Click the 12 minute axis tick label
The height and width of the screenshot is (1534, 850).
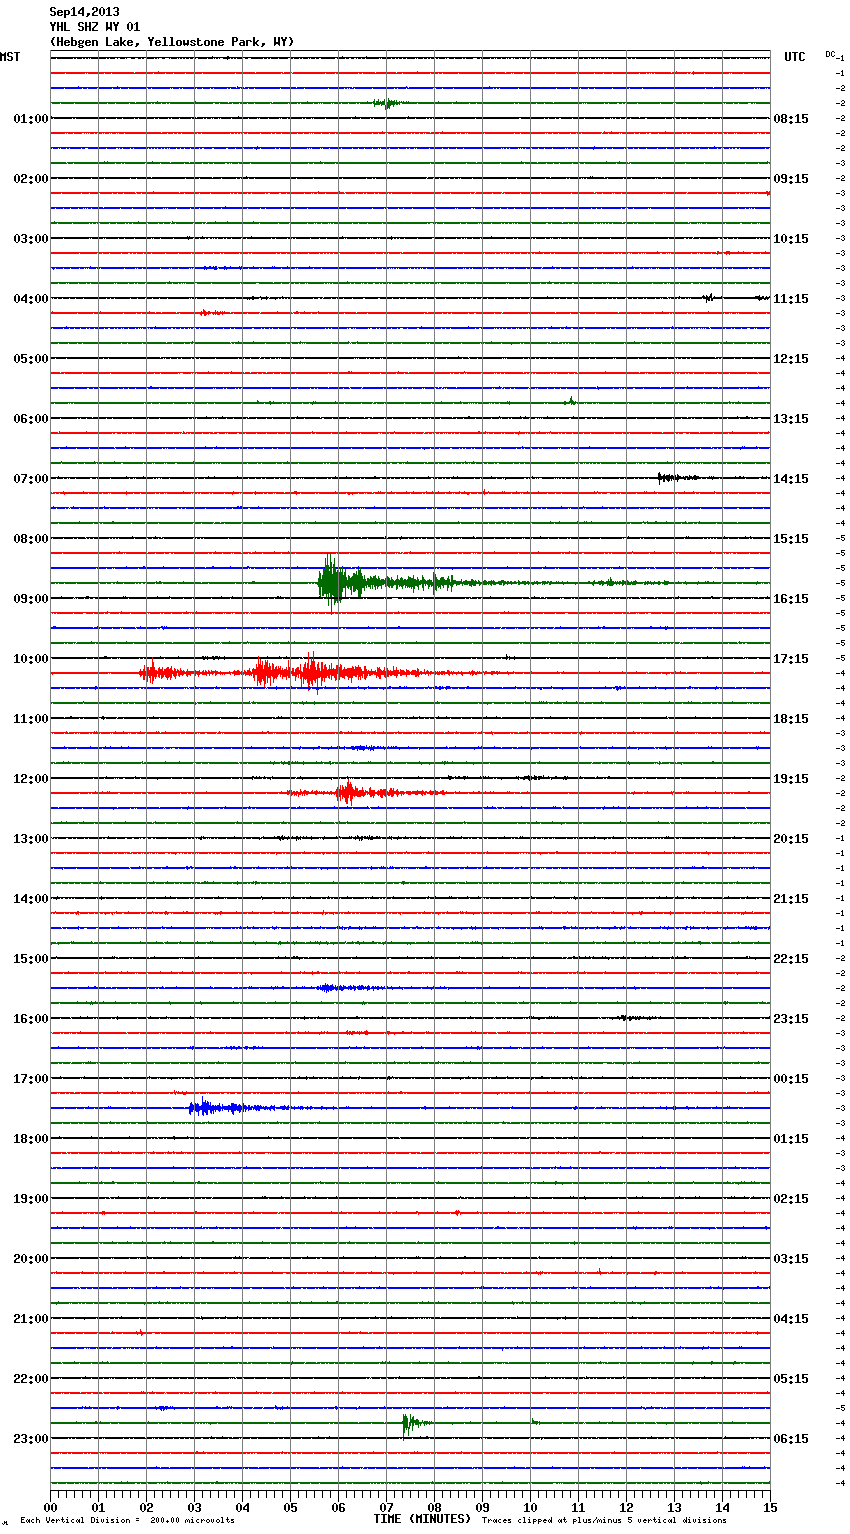[x=627, y=1508]
